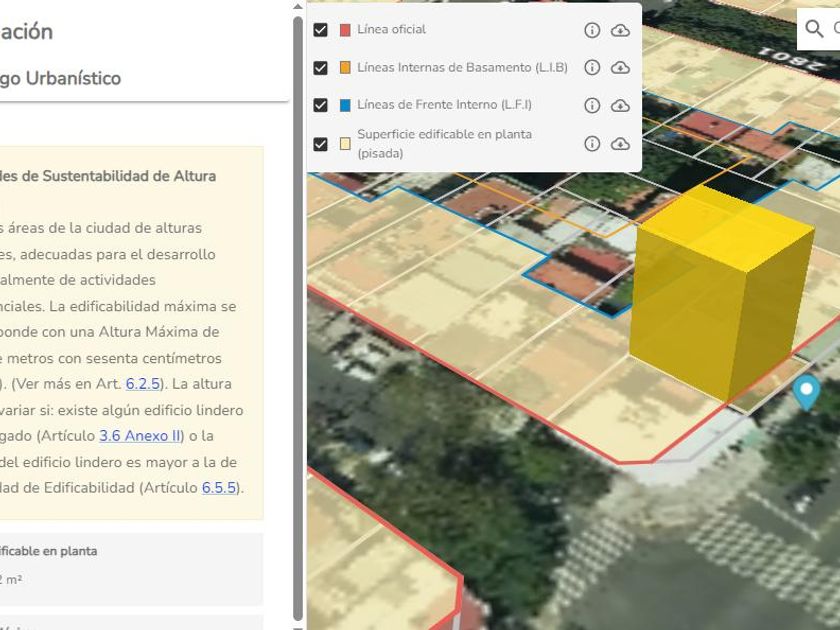Download Superficie edificable en planta layer
The width and height of the screenshot is (840, 630).
click(620, 143)
